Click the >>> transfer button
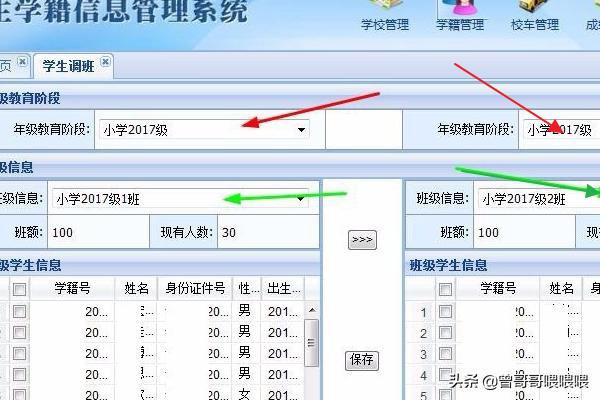 pyautogui.click(x=361, y=240)
